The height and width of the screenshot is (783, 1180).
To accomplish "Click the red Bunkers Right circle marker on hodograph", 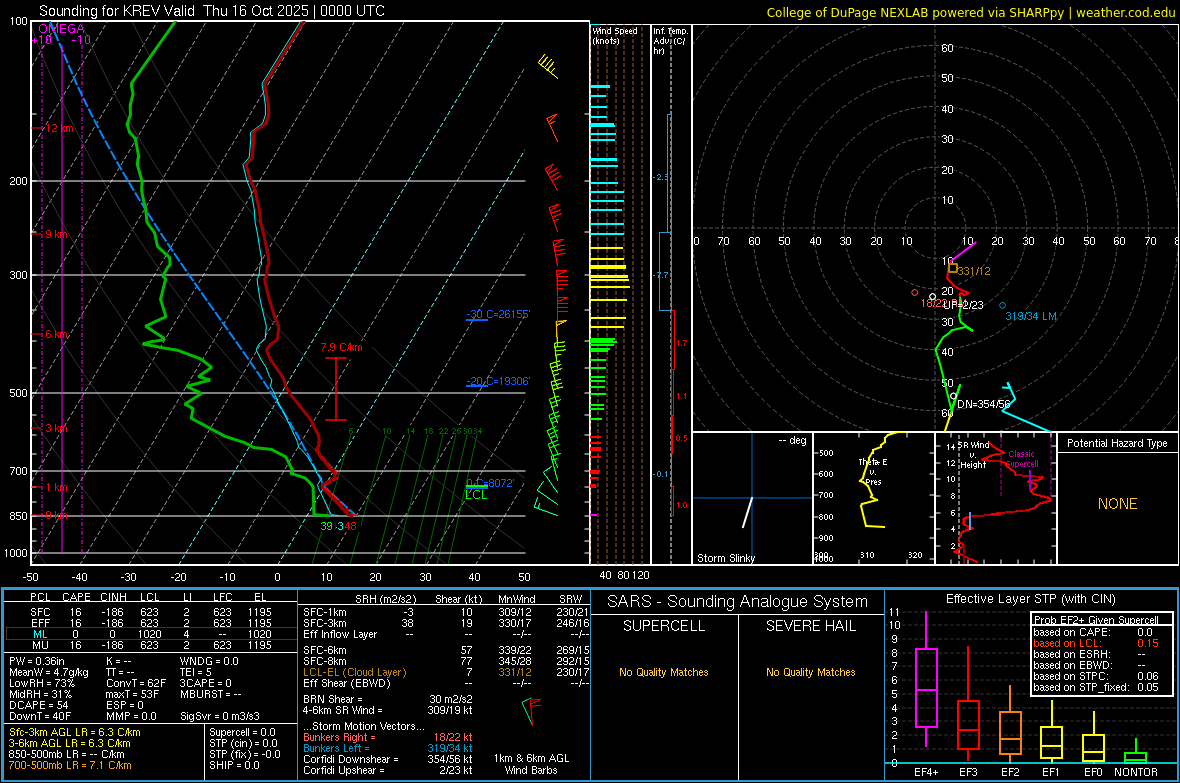I will (x=914, y=292).
